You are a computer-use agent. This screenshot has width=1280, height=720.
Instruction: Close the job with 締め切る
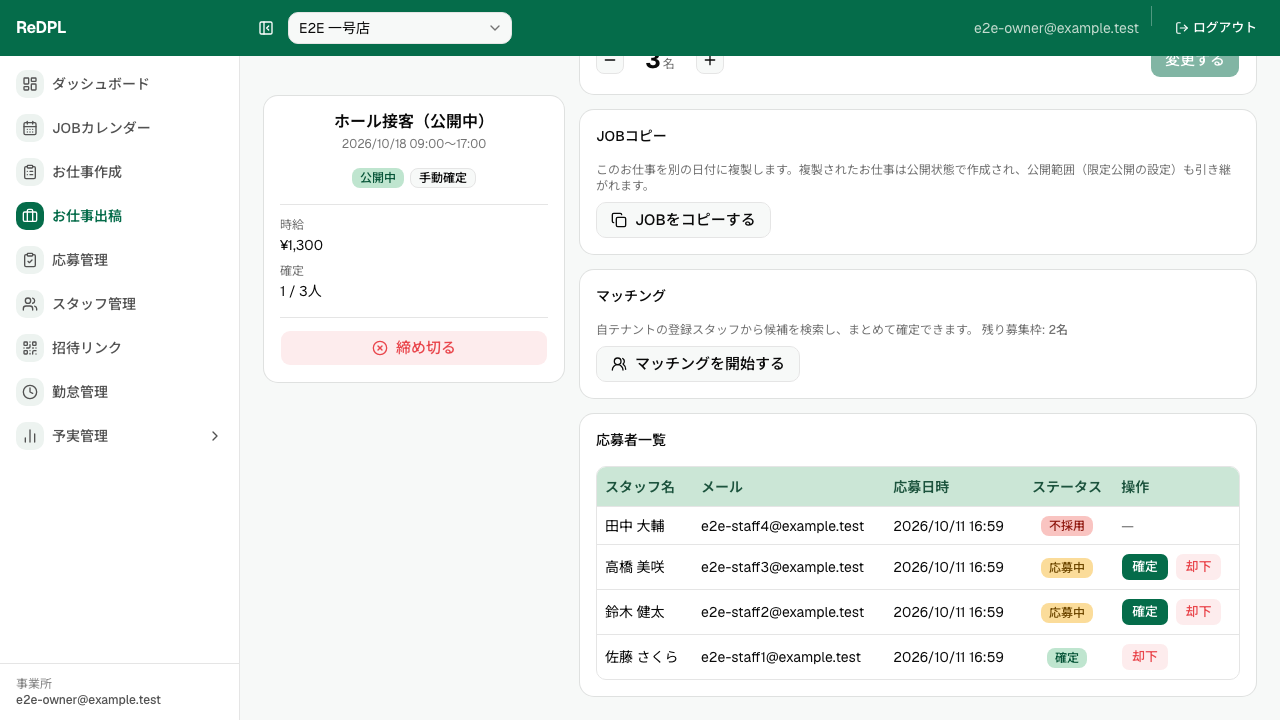click(x=414, y=348)
